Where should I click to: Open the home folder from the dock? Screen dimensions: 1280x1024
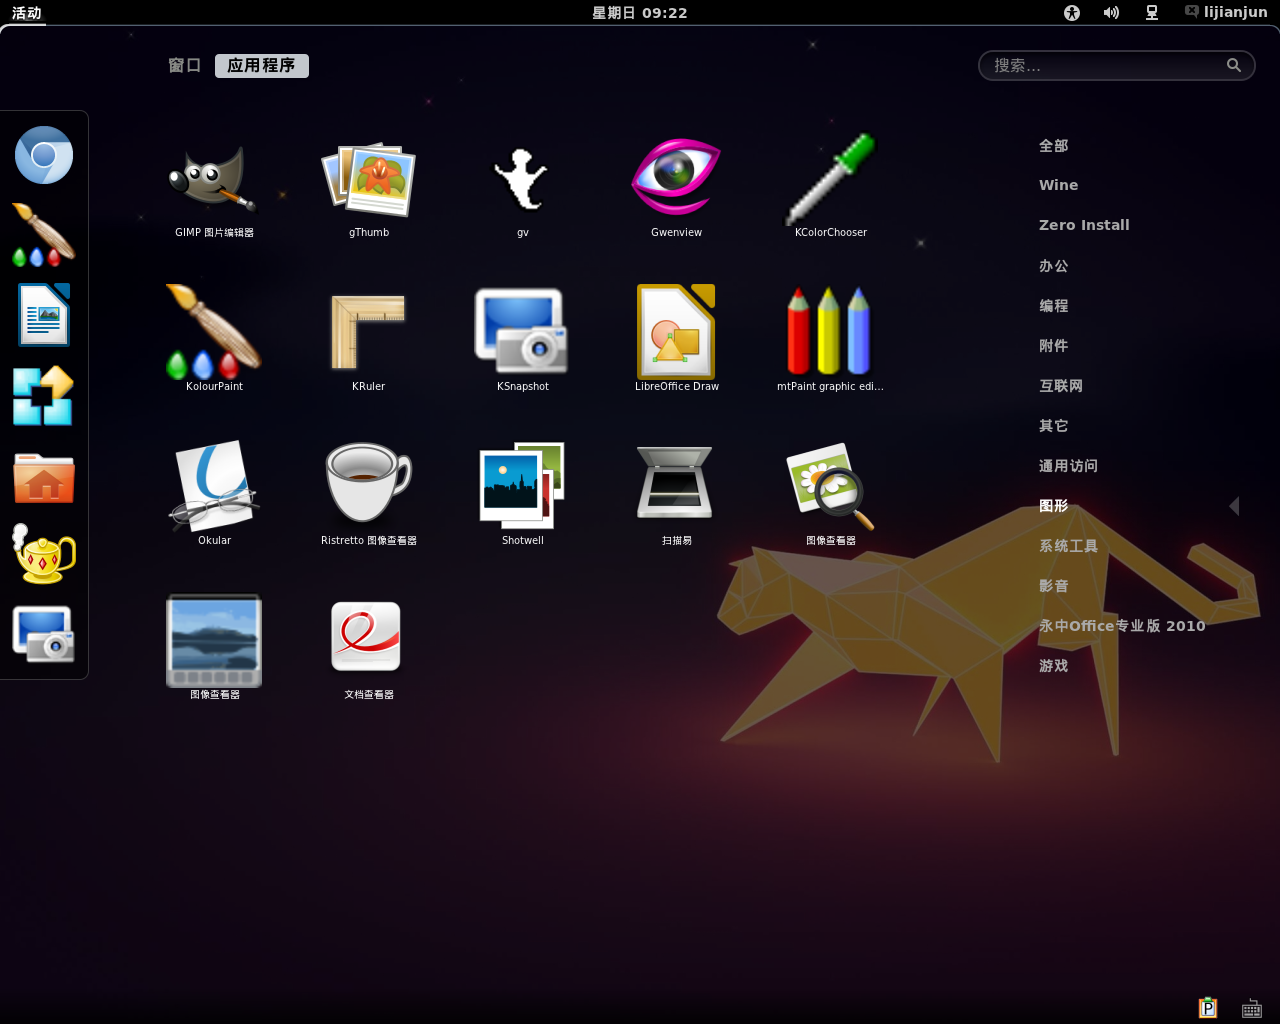pos(44,477)
